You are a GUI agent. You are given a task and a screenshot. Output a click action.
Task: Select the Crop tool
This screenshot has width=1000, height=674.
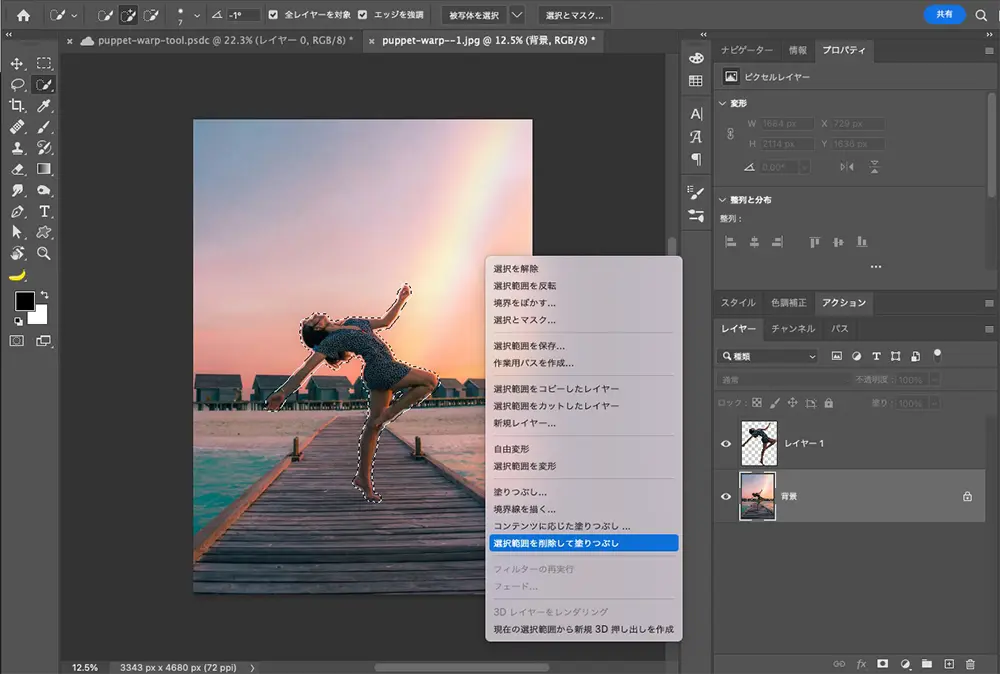coord(17,106)
